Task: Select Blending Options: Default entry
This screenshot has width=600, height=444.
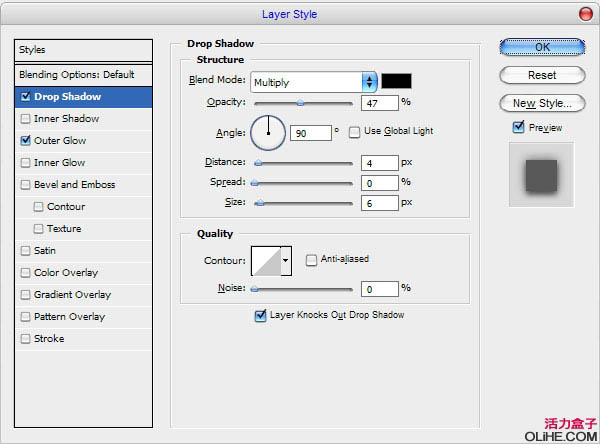Action: coord(83,75)
